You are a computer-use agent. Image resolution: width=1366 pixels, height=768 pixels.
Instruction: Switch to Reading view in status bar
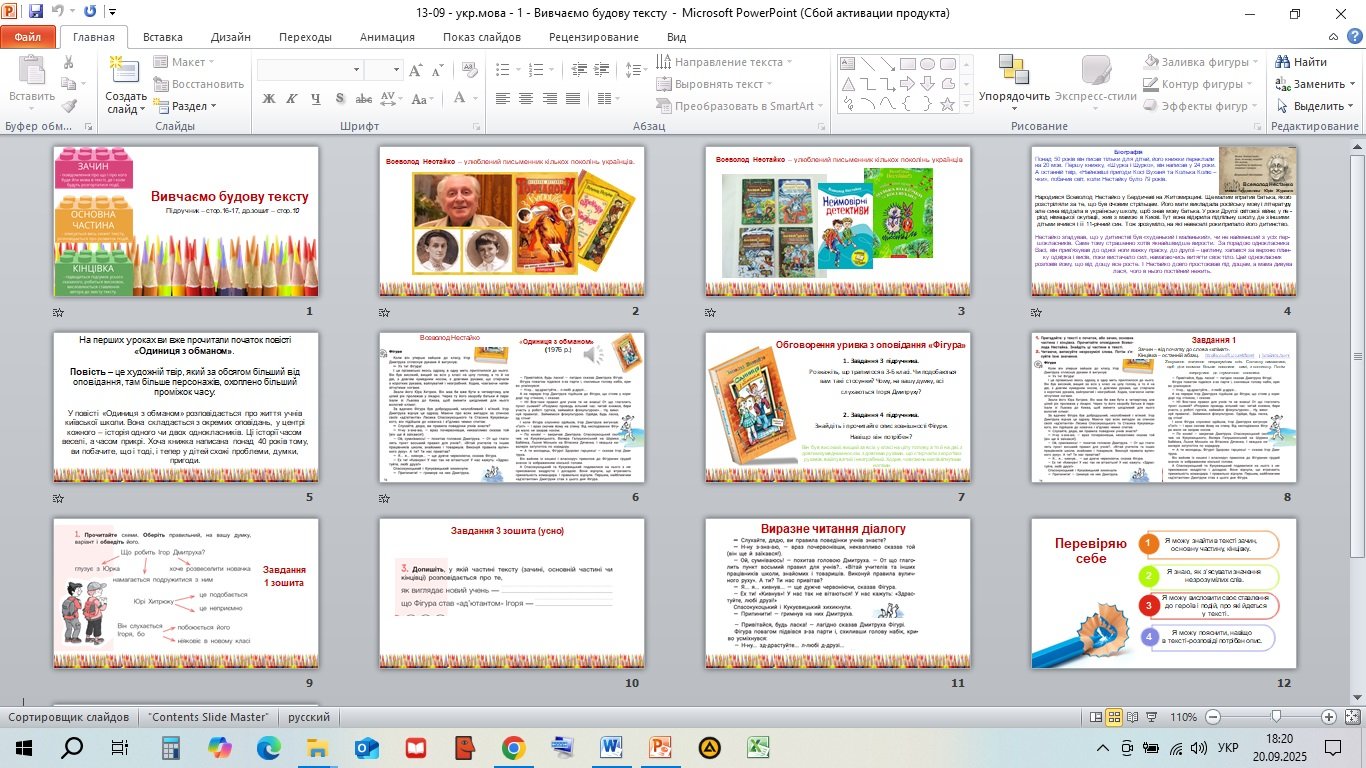pos(1133,717)
